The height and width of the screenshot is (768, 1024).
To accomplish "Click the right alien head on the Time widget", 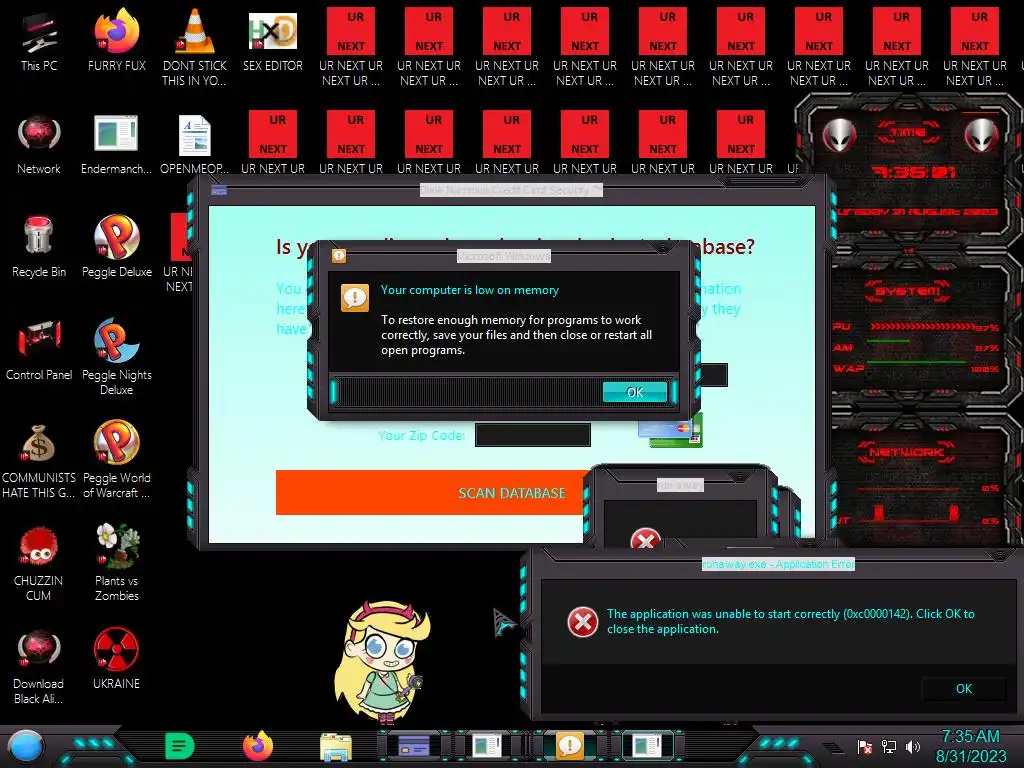I will (x=981, y=135).
